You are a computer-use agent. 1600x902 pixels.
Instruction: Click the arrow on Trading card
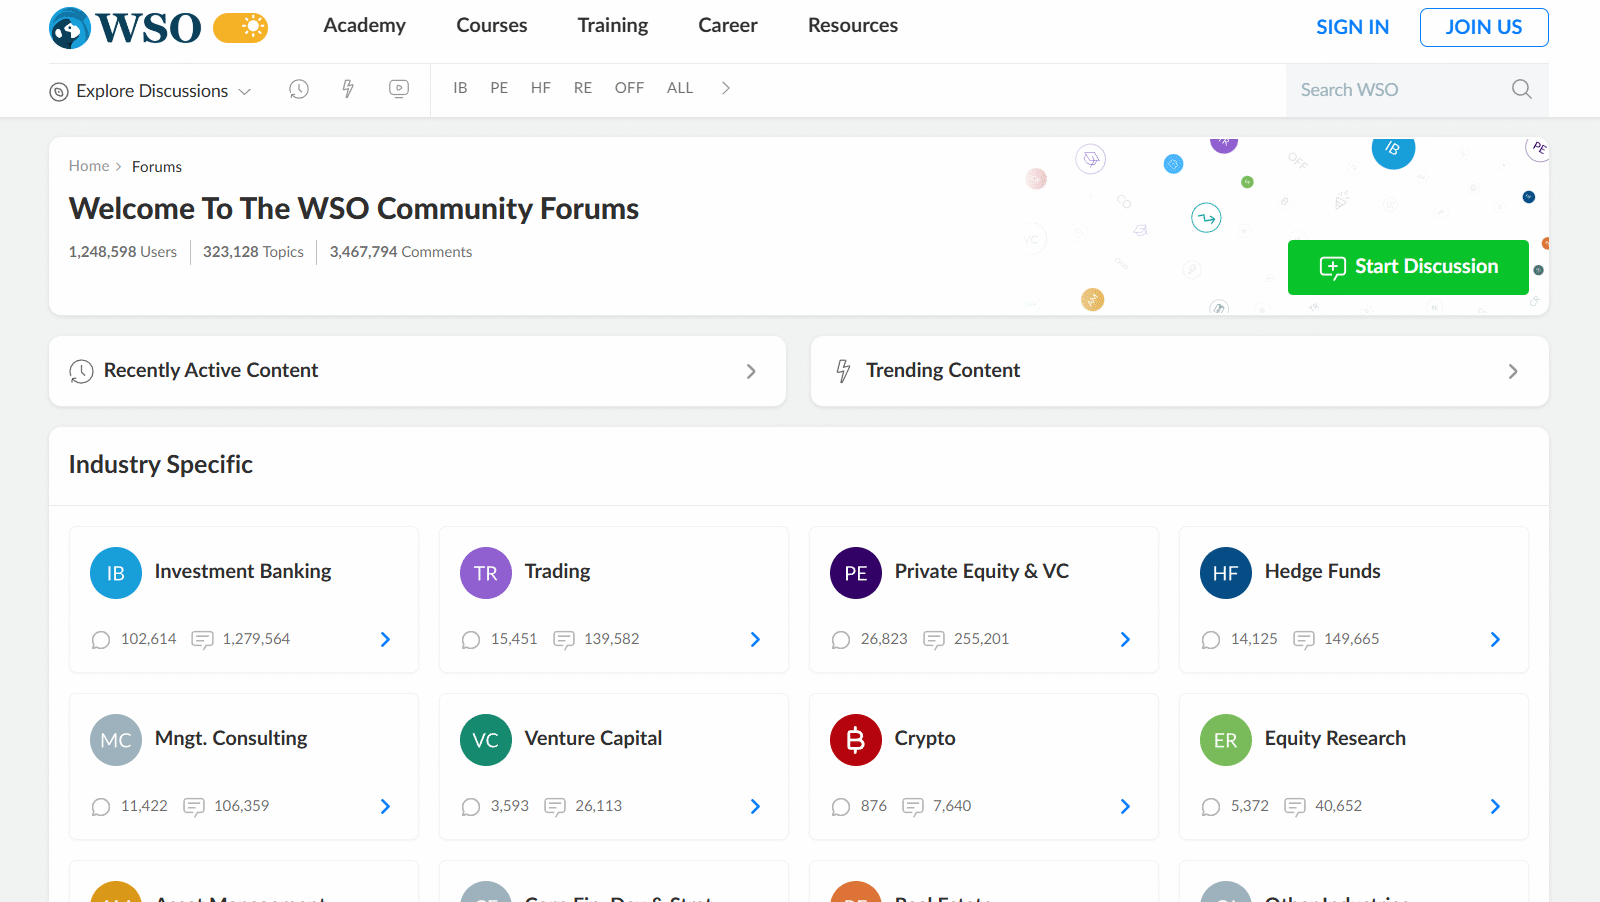(x=755, y=640)
